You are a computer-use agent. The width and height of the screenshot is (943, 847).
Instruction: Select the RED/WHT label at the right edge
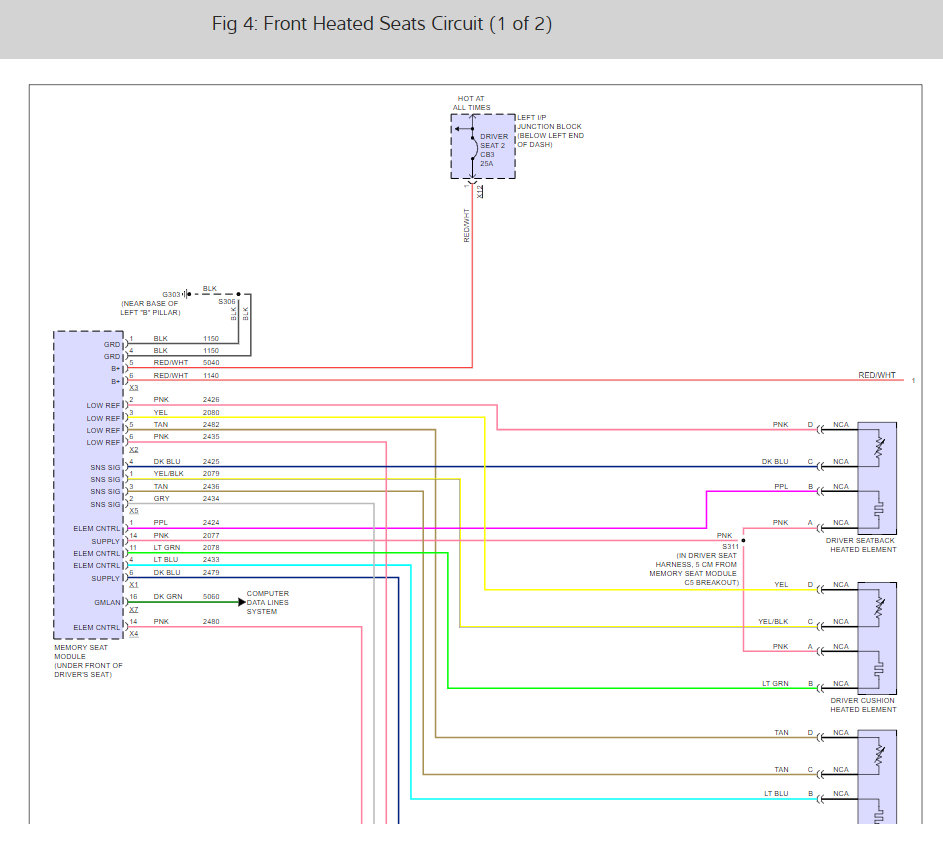pos(877,375)
